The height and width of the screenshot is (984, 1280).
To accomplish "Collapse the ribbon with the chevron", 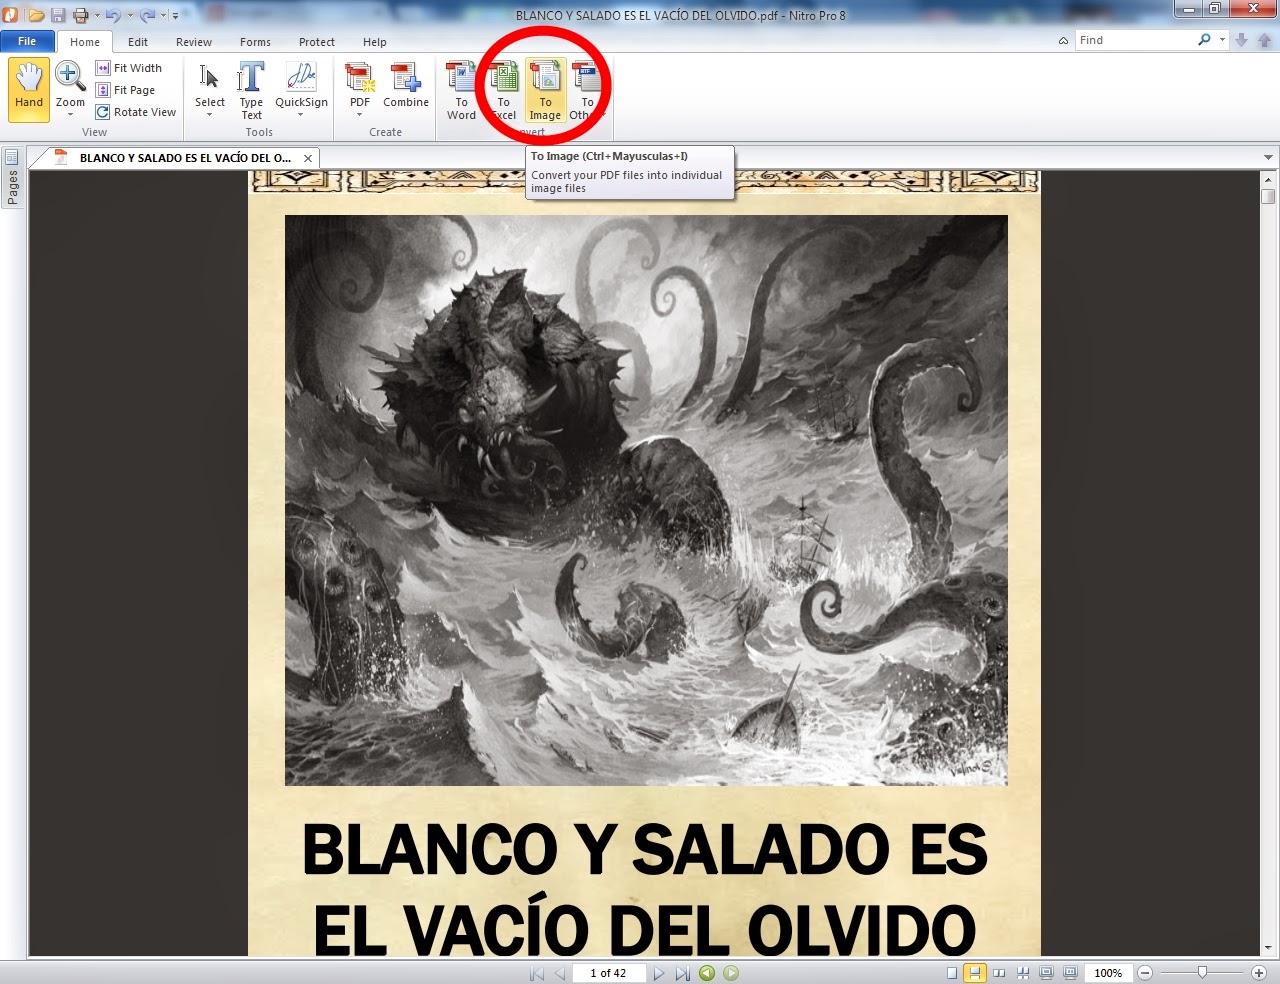I will point(1063,41).
